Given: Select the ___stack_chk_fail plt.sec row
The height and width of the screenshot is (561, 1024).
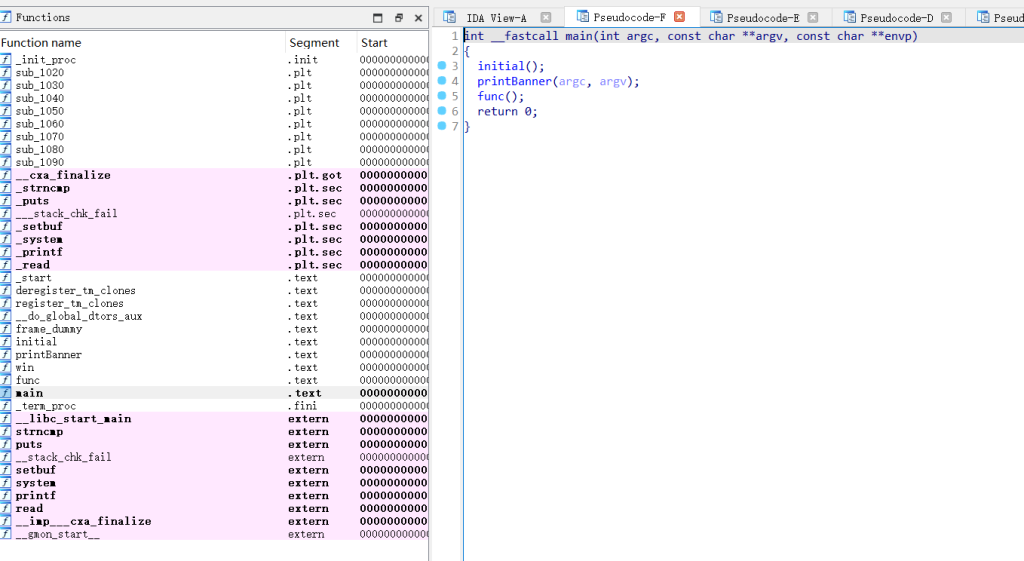Looking at the screenshot, I should tap(214, 214).
